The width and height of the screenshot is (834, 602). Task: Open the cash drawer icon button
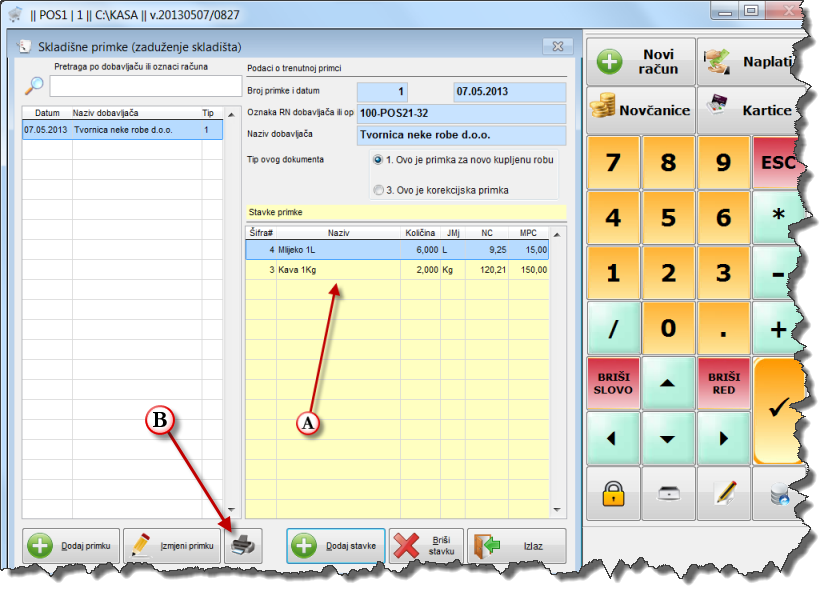(668, 491)
